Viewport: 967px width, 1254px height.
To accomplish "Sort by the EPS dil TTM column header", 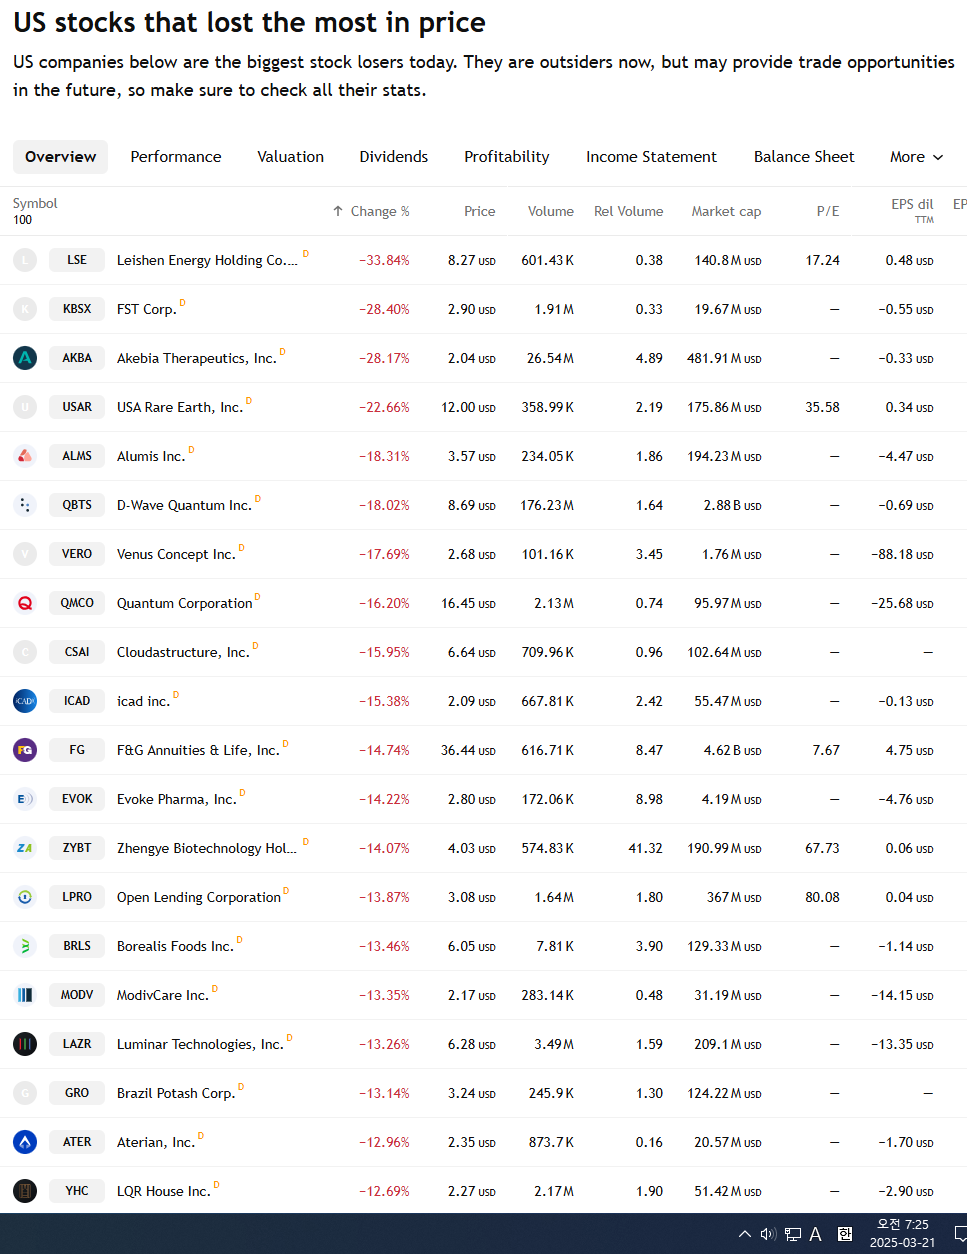I will coord(912,210).
